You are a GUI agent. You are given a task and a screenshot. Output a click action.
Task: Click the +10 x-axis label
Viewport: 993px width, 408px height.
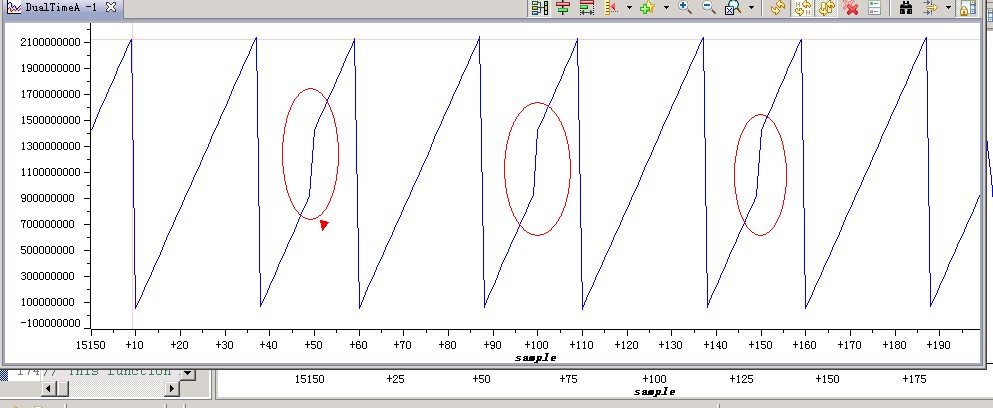click(135, 345)
